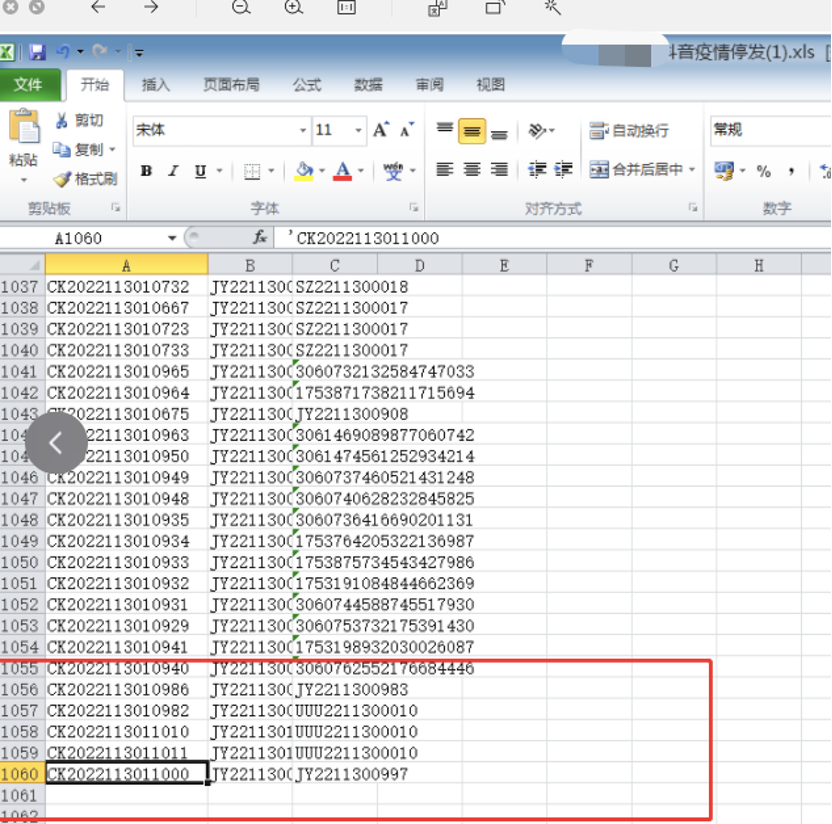
Task: Save the workbook with floppy disk icon
Action: 37,52
